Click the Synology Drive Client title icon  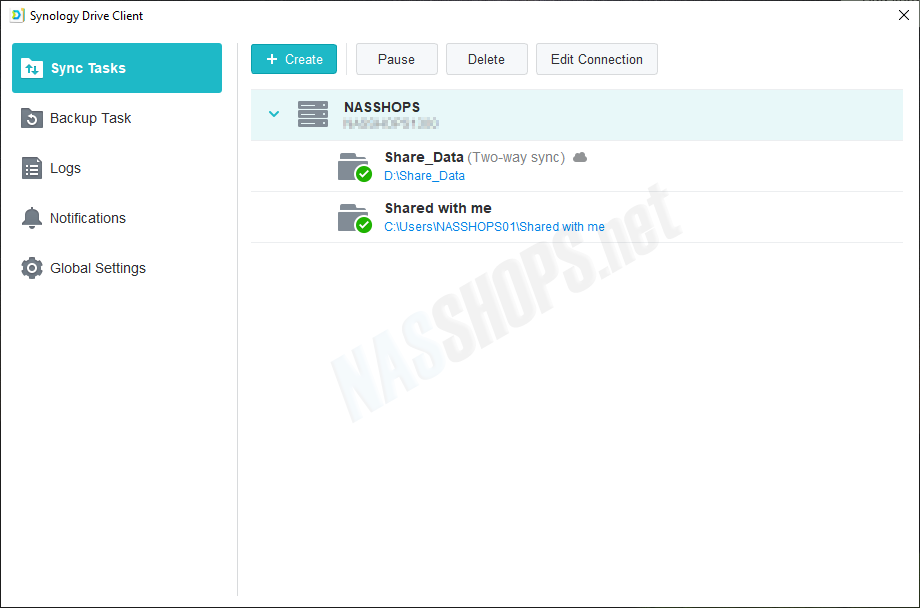pyautogui.click(x=17, y=15)
